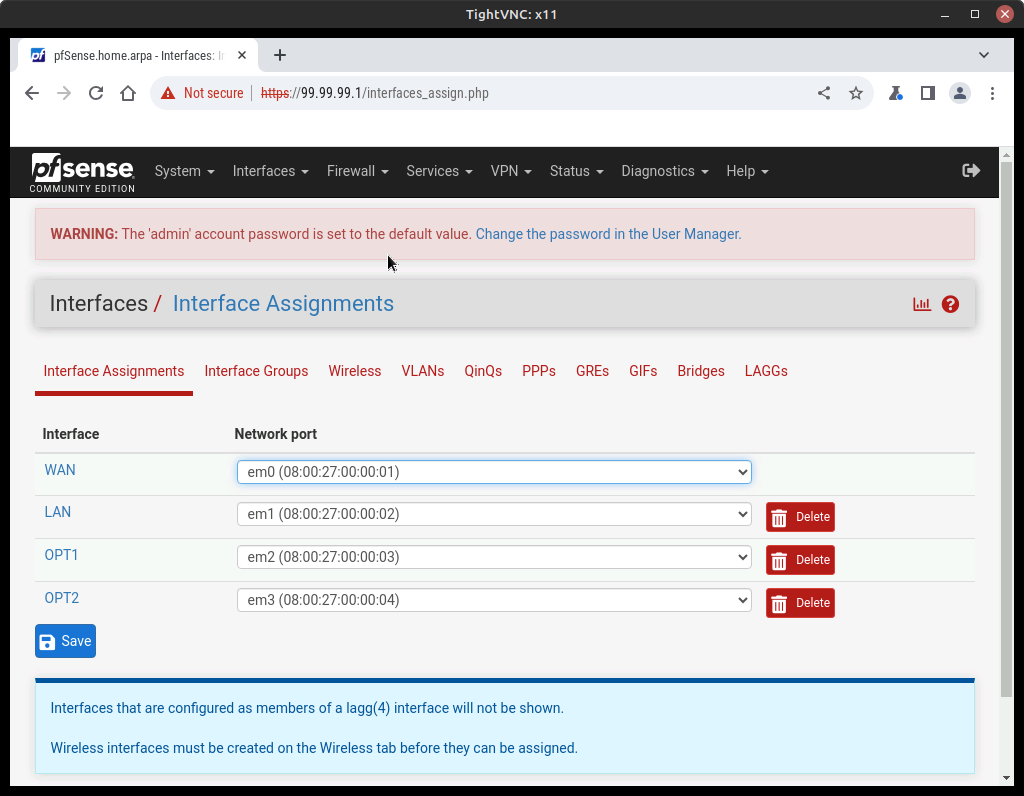Delete the OPT2 interface
Screen dimensions: 1024x796
click(x=800, y=603)
